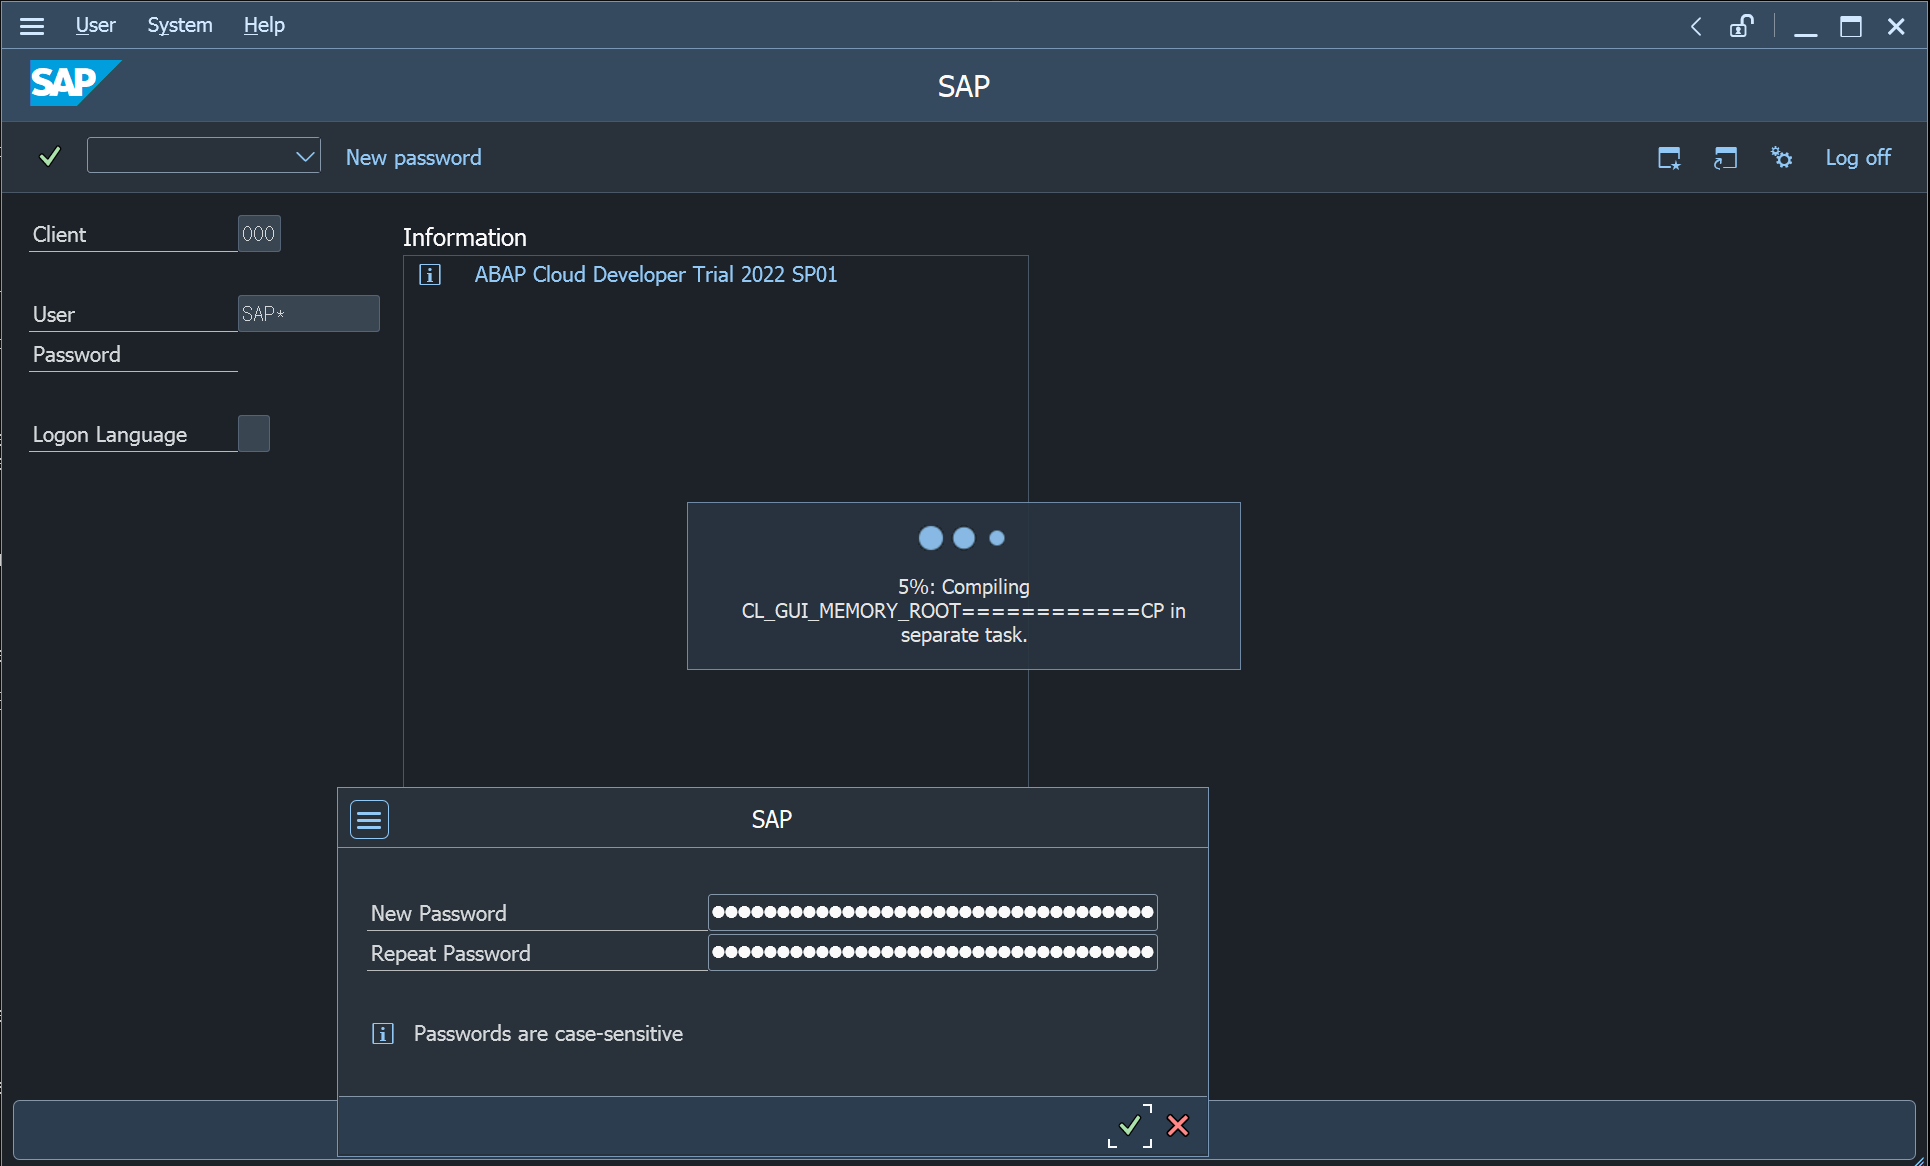The image size is (1930, 1166).
Task: Click the padlock icon in title bar
Action: (1741, 26)
